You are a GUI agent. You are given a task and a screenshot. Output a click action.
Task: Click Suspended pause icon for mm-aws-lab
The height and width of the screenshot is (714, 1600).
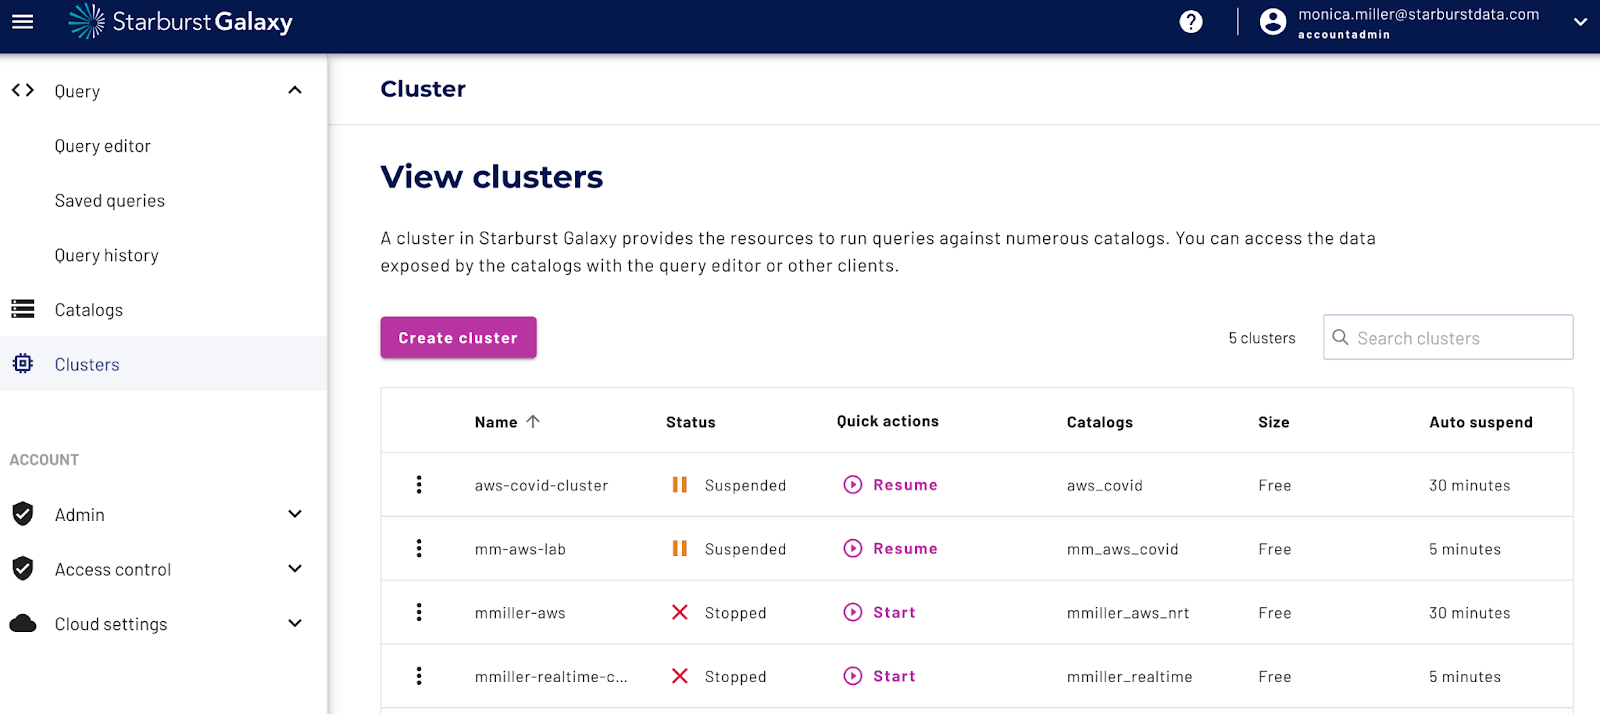680,549
